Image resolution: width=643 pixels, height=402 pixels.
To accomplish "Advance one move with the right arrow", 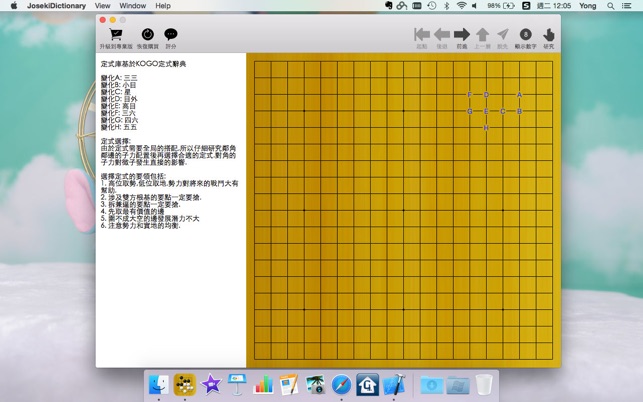I will point(462,34).
